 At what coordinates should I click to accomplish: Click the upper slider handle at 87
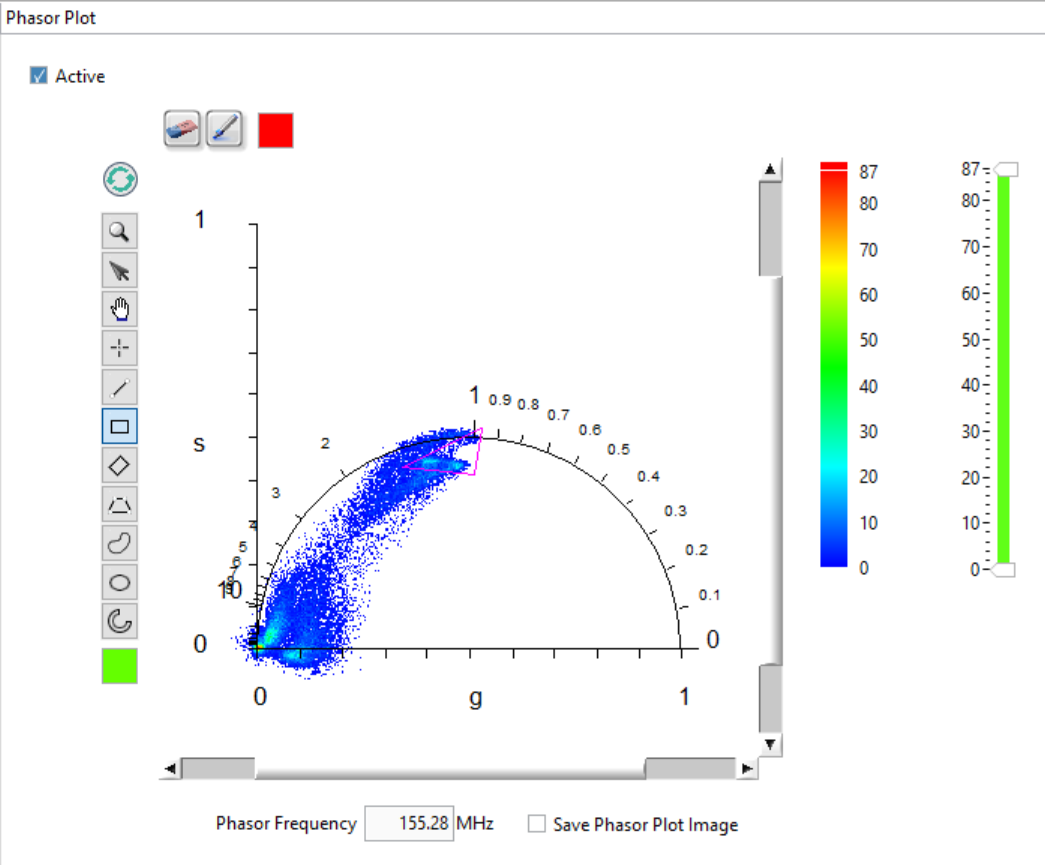1006,169
